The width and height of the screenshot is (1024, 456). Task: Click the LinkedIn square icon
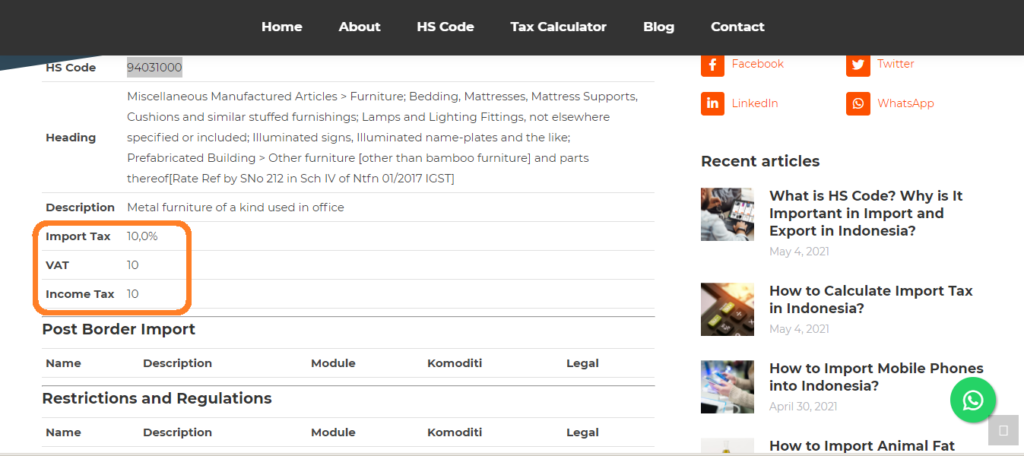click(x=712, y=104)
